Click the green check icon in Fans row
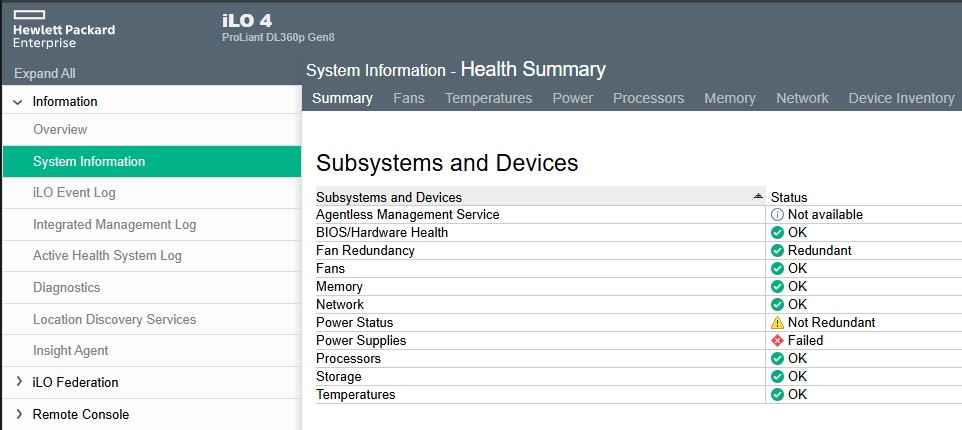This screenshot has width=962, height=430. (x=777, y=269)
